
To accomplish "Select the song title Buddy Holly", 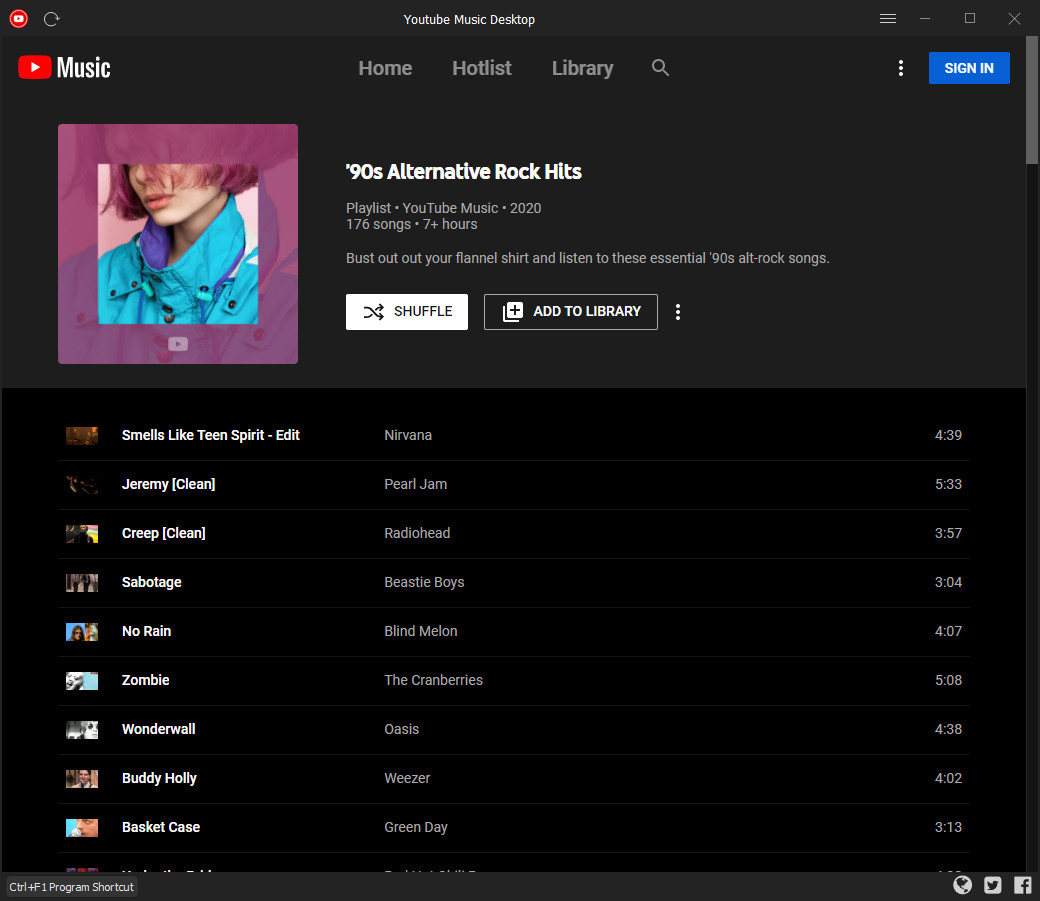I will [159, 779].
